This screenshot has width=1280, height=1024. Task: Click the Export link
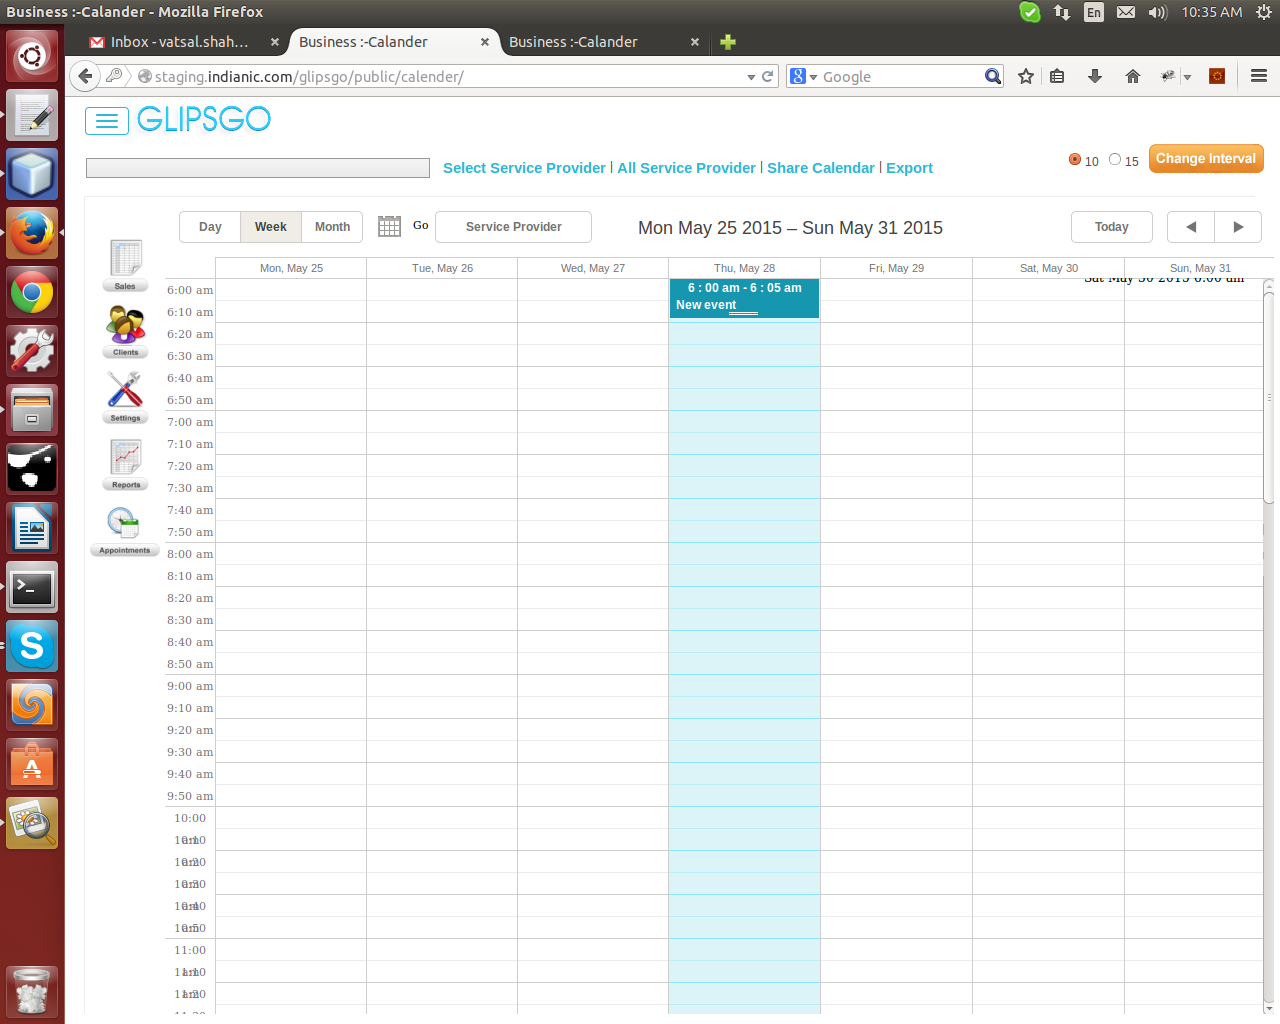tap(909, 168)
